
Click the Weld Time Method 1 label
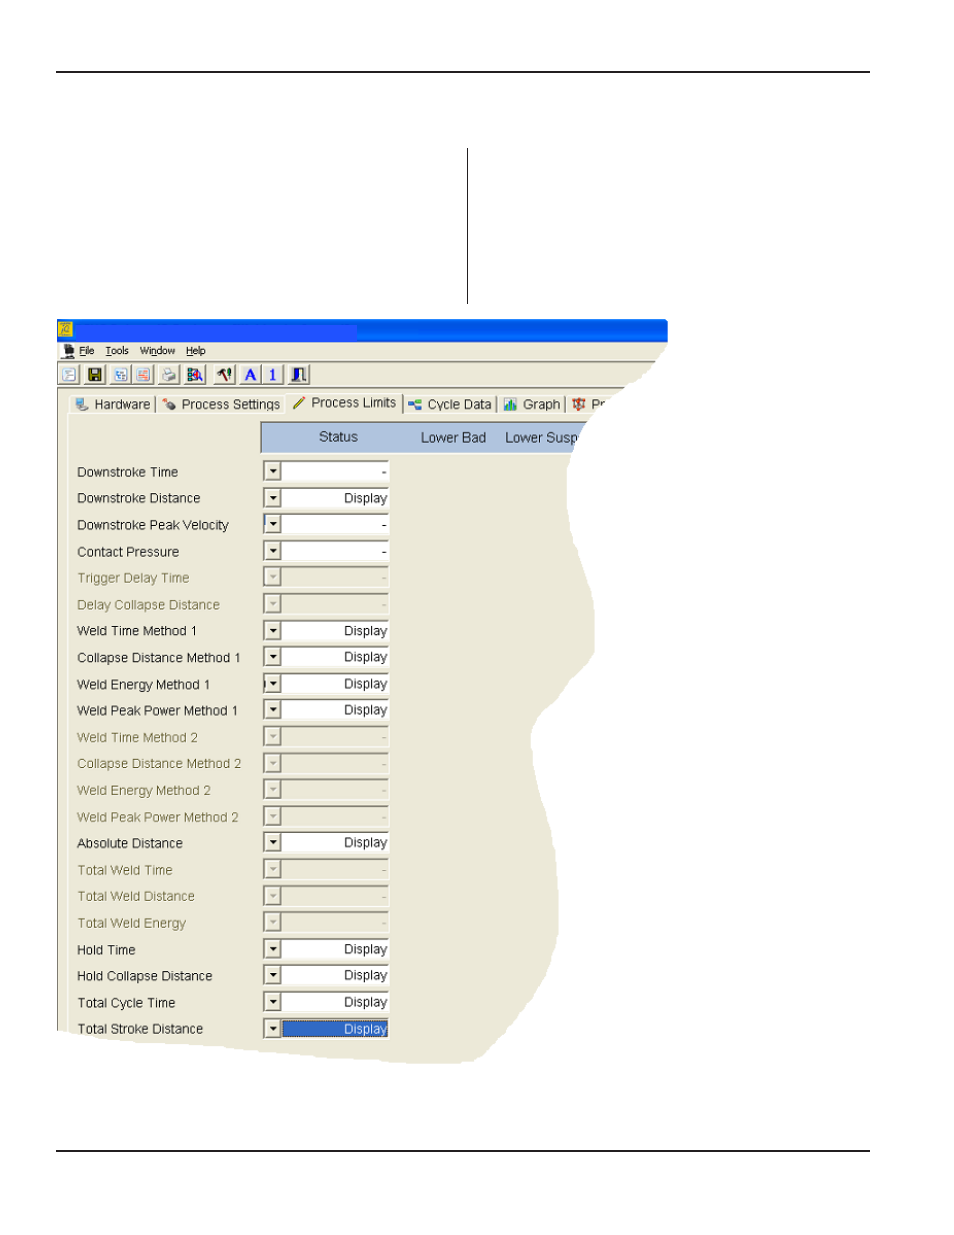pos(137,631)
